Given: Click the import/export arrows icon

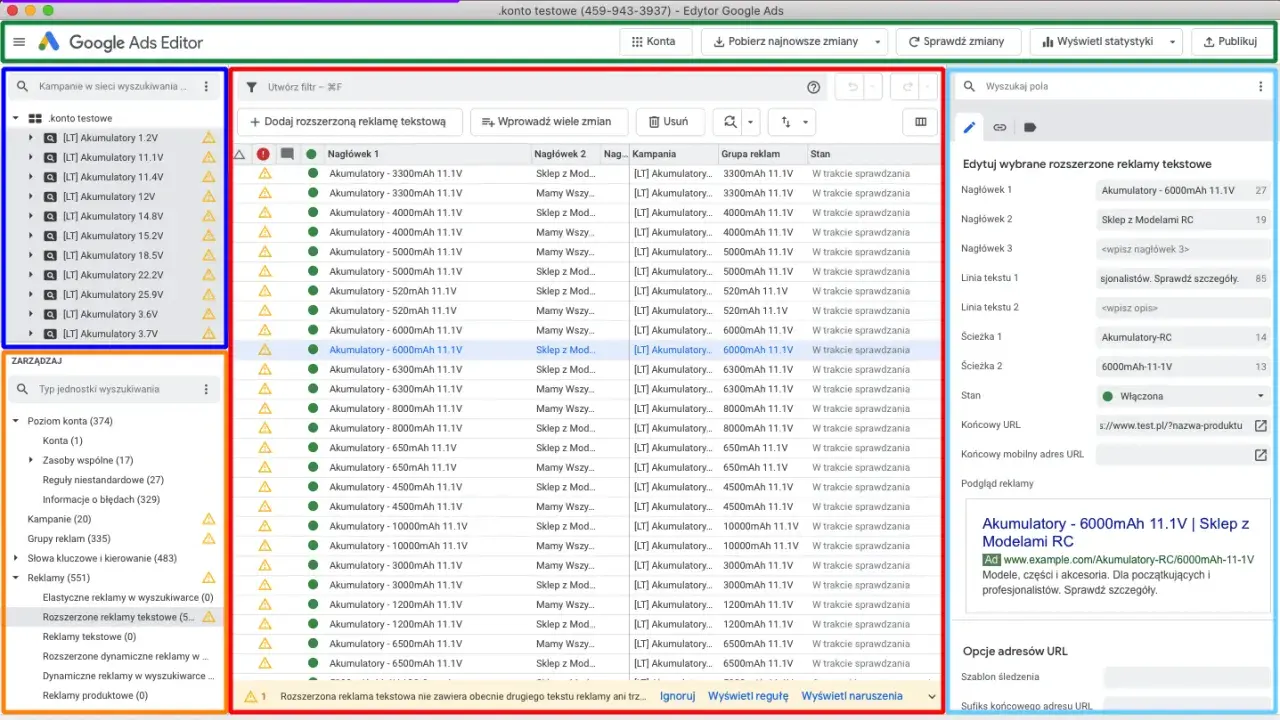Looking at the screenshot, I should [x=786, y=122].
